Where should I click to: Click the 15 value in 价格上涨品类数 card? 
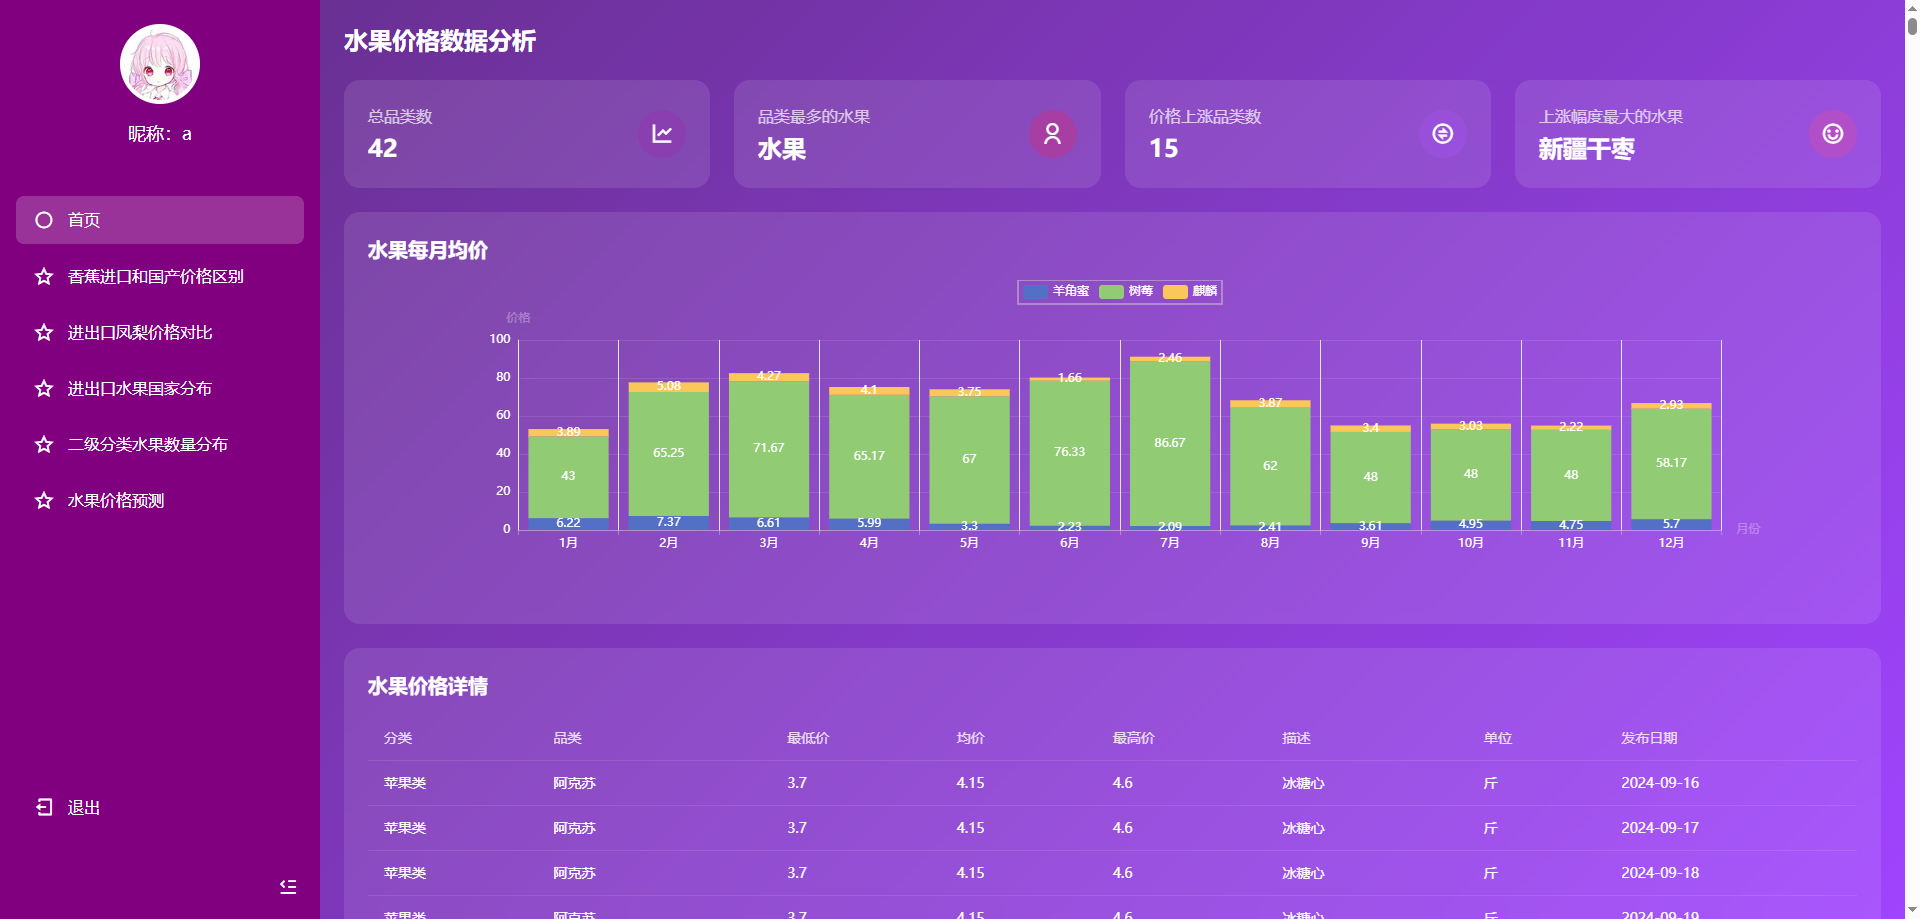point(1164,148)
